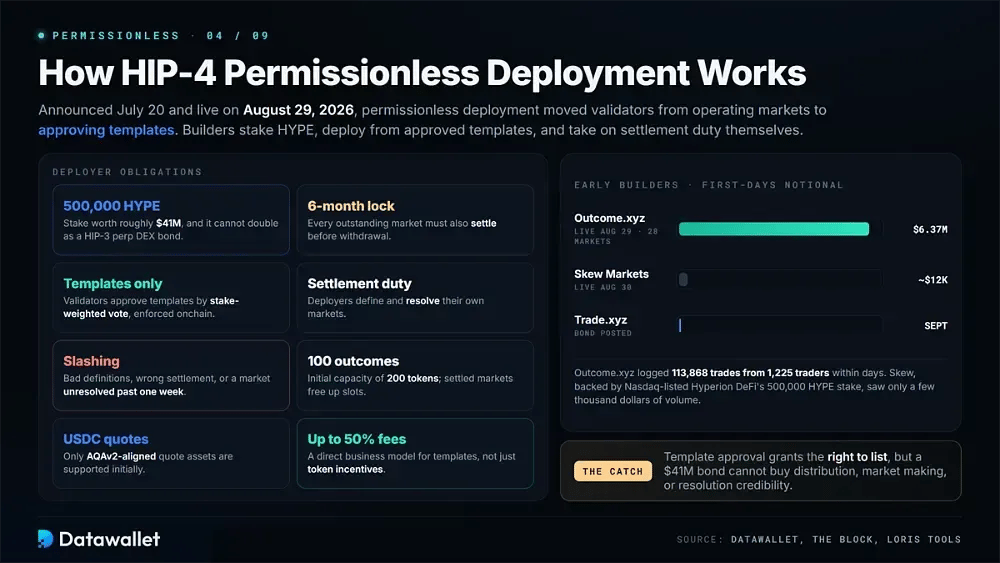Viewport: 1000px width, 563px height.
Task: Click 'DEPLOYER OBLIGATIONS' section label
Action: 127,172
